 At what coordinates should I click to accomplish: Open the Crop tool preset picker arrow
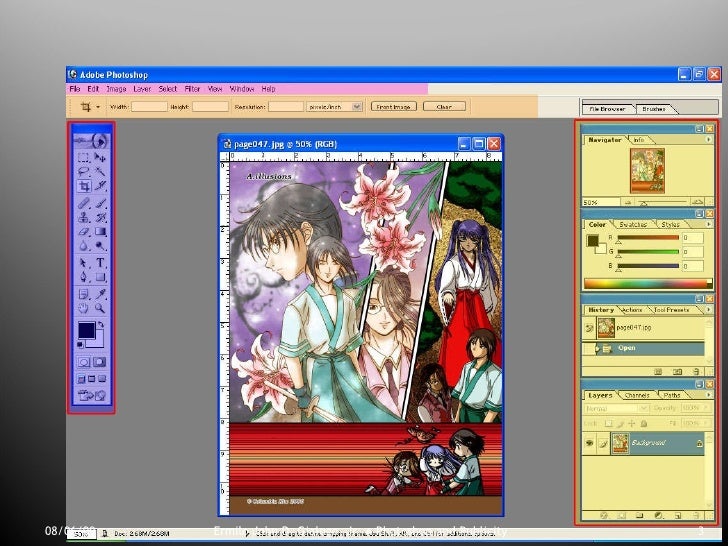pyautogui.click(x=98, y=107)
